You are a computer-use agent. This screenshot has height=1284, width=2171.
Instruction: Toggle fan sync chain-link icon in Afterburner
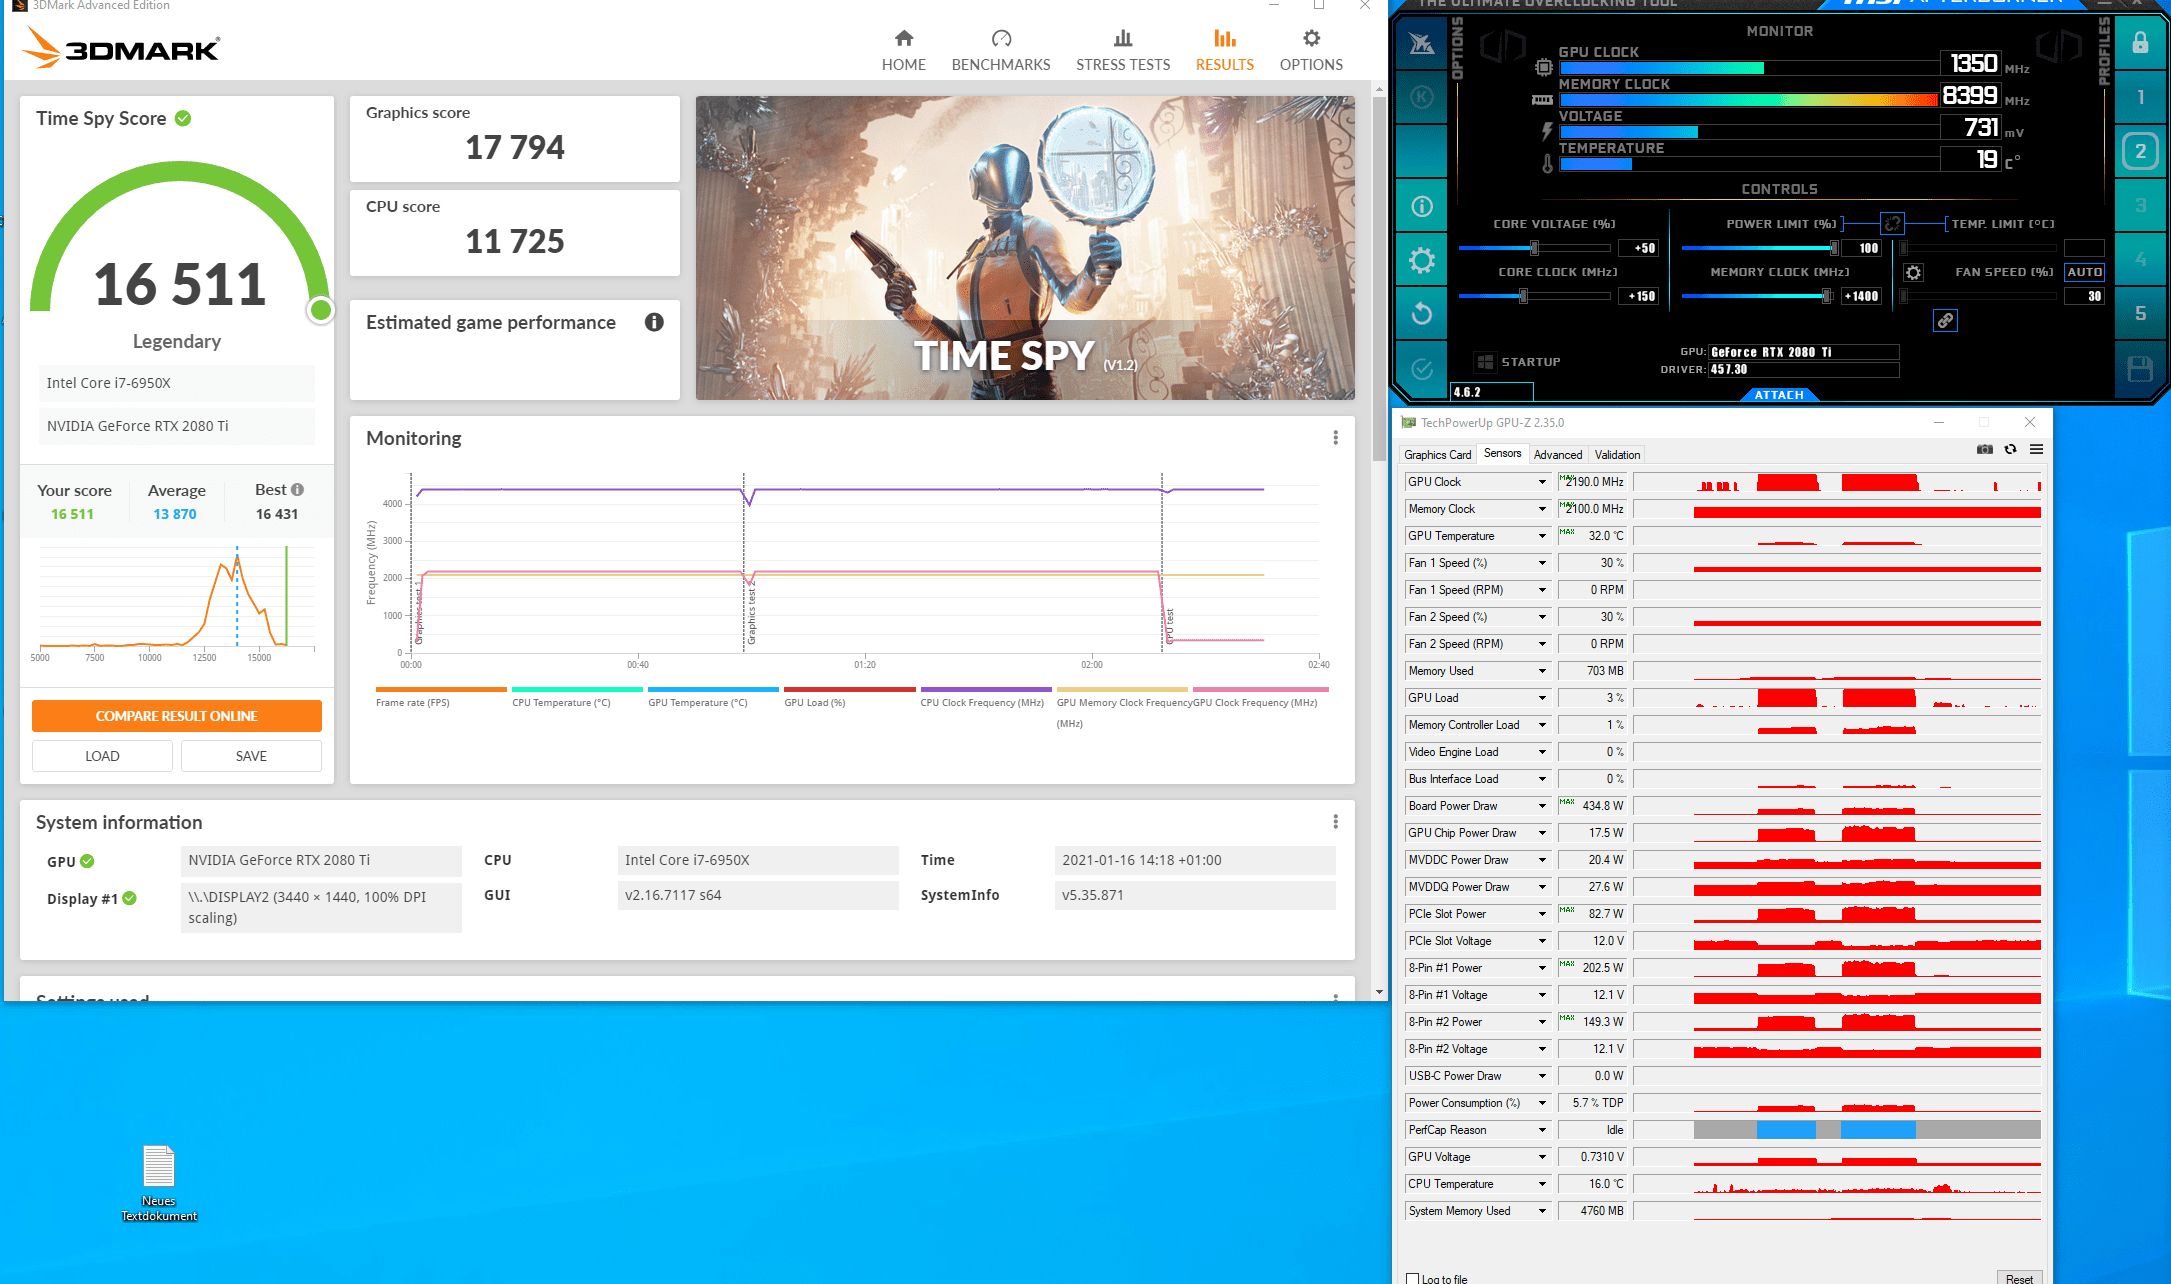point(1945,320)
